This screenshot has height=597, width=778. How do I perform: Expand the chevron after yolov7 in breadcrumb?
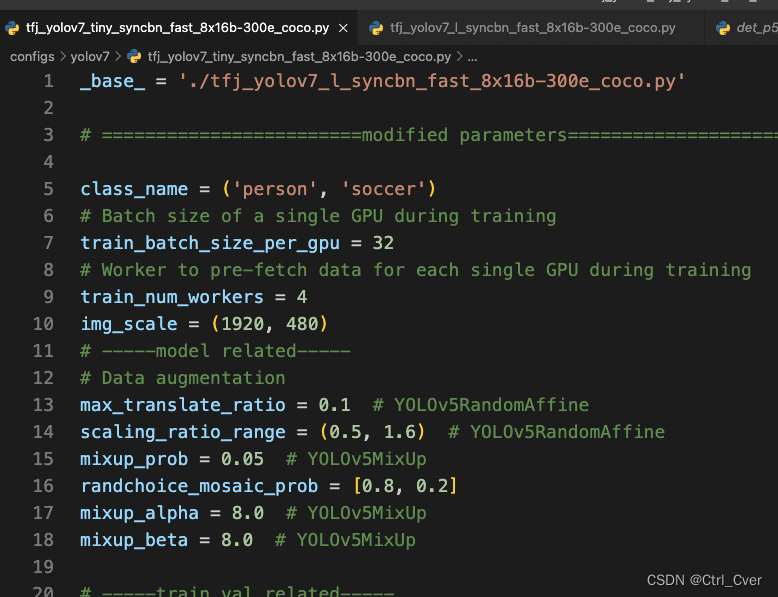point(118,57)
